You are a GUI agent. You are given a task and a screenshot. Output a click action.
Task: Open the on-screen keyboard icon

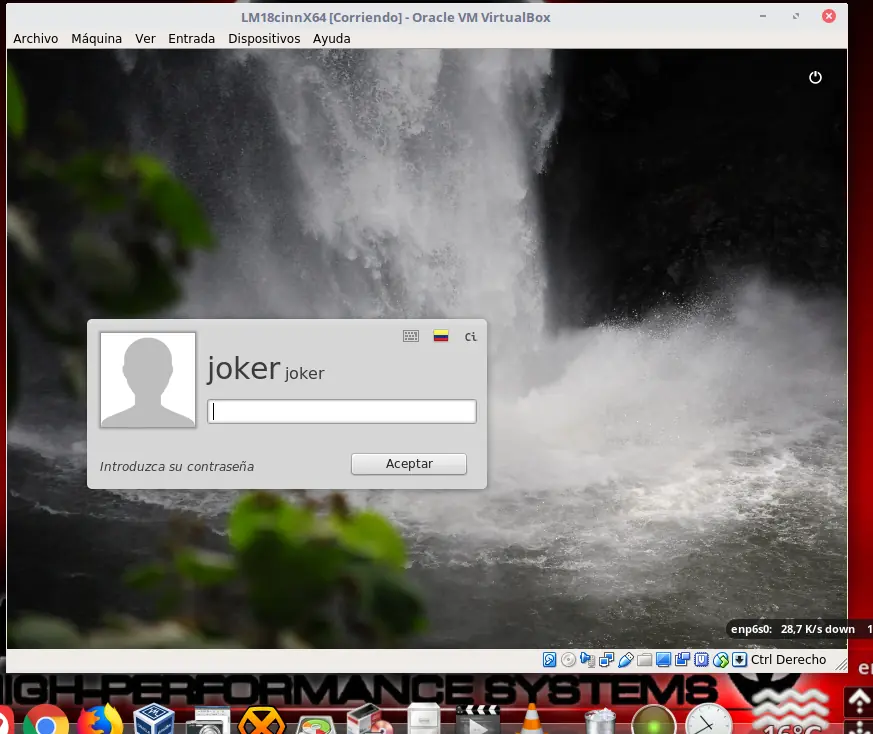[411, 336]
